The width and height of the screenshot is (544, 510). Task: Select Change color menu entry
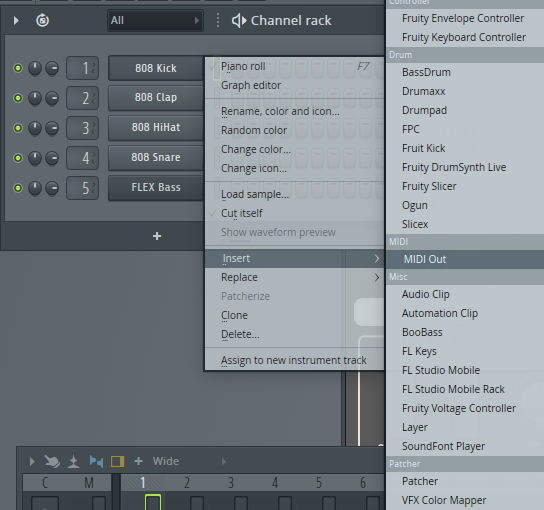[x=294, y=150]
